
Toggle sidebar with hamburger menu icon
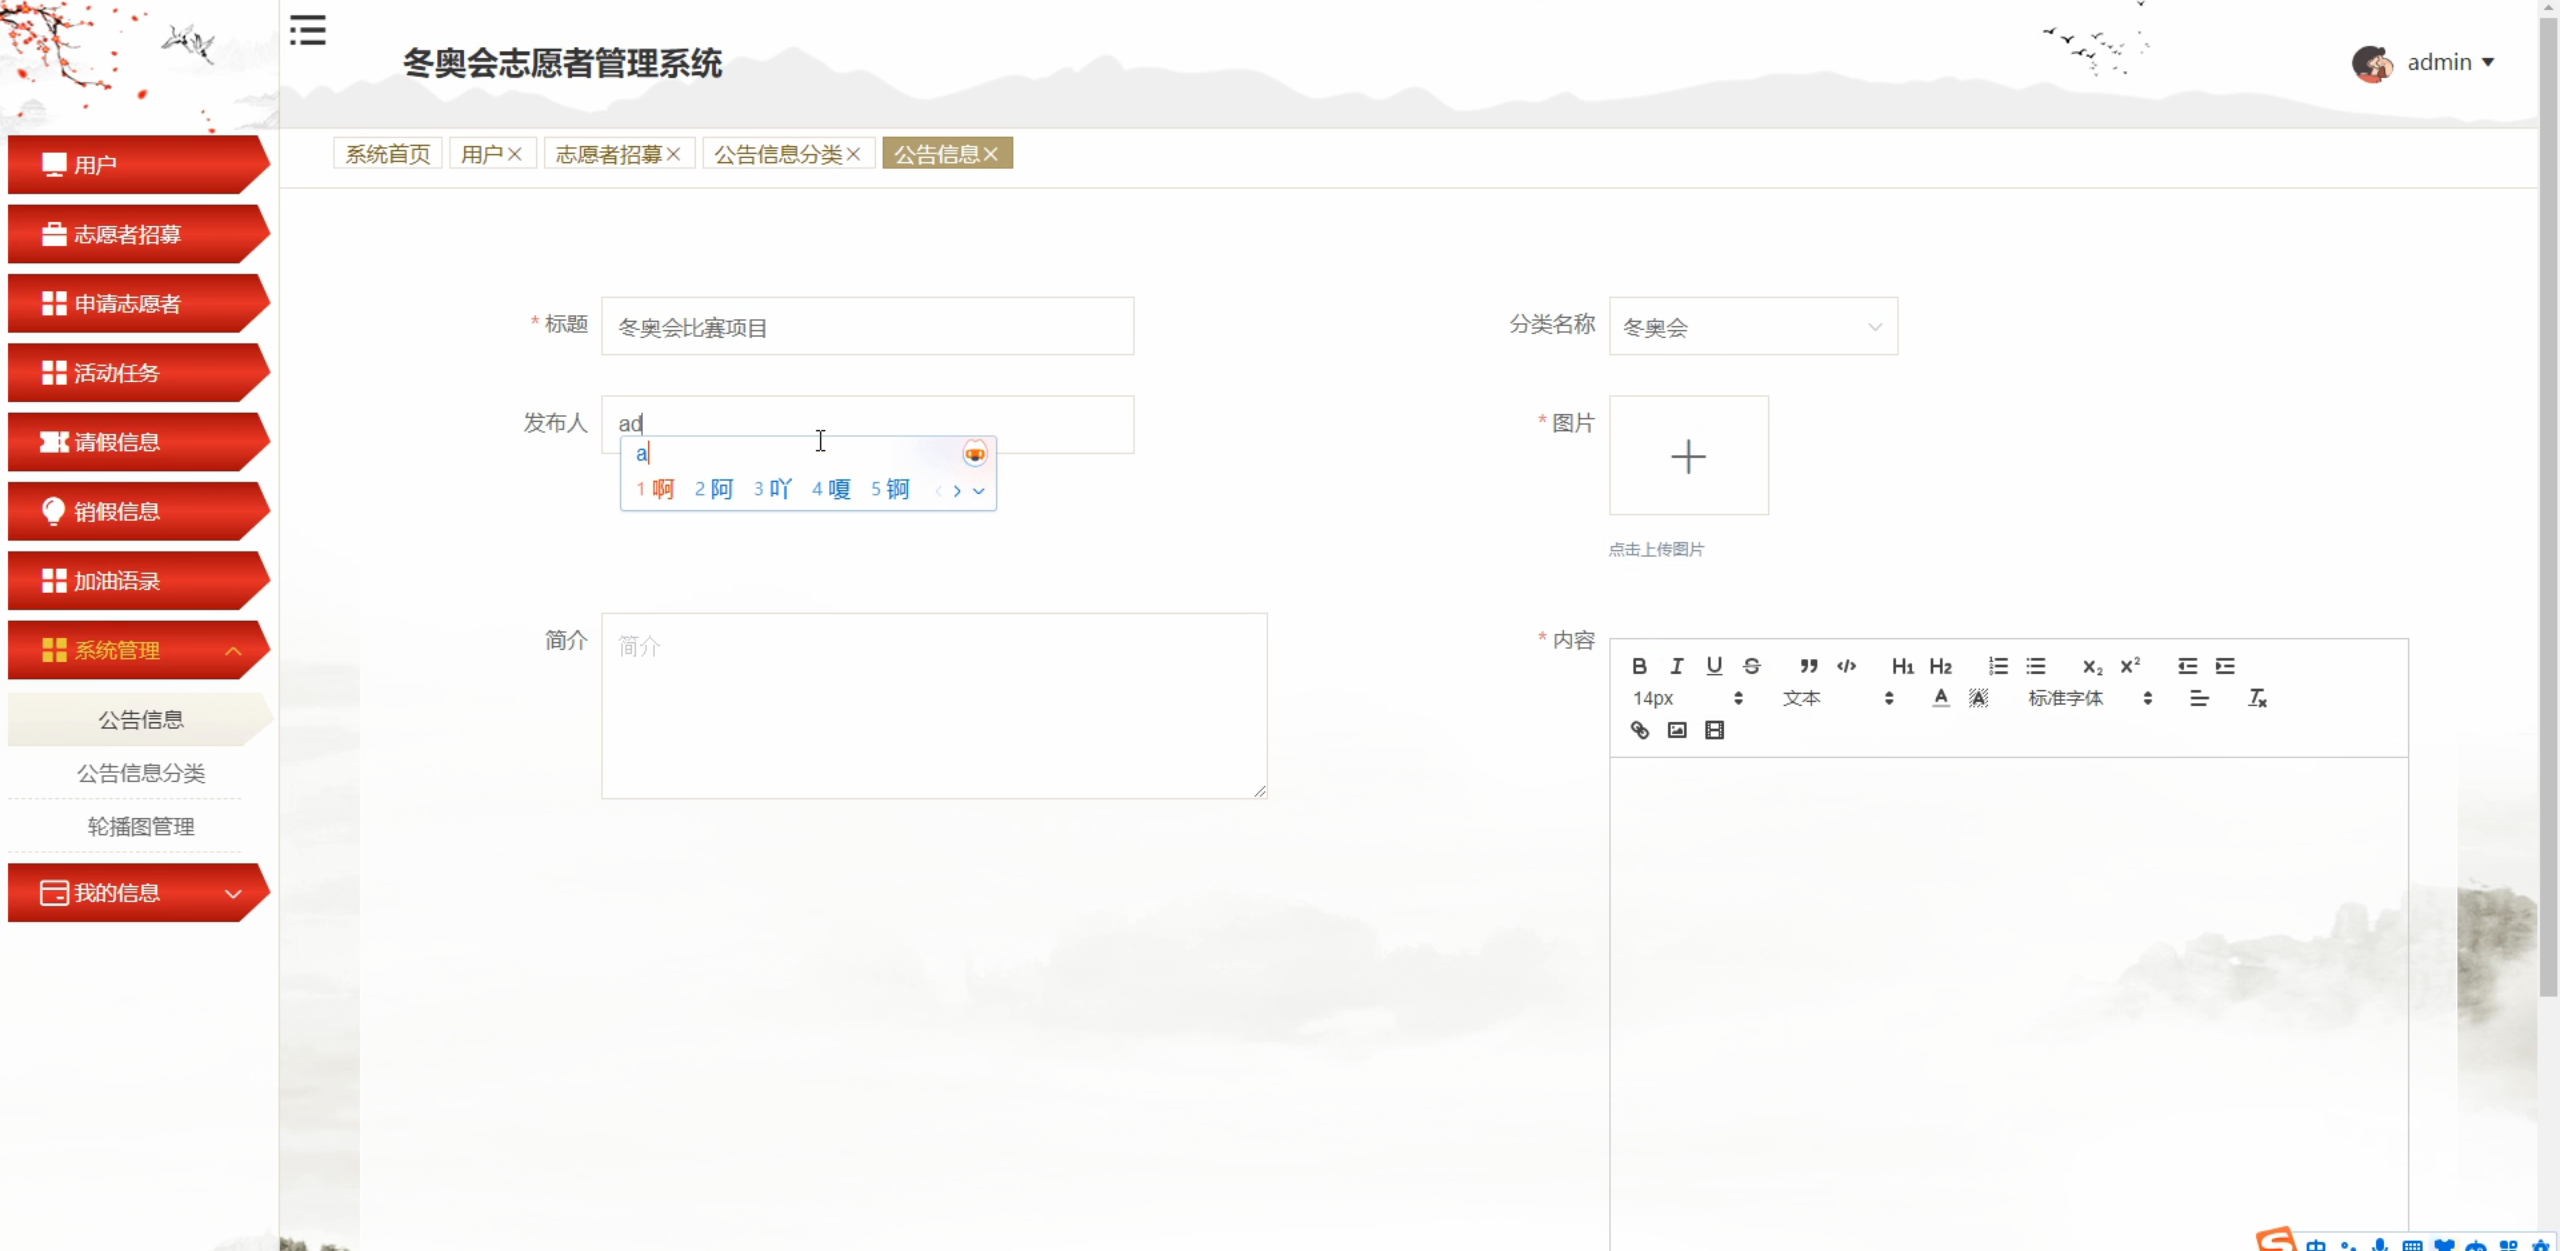(308, 30)
